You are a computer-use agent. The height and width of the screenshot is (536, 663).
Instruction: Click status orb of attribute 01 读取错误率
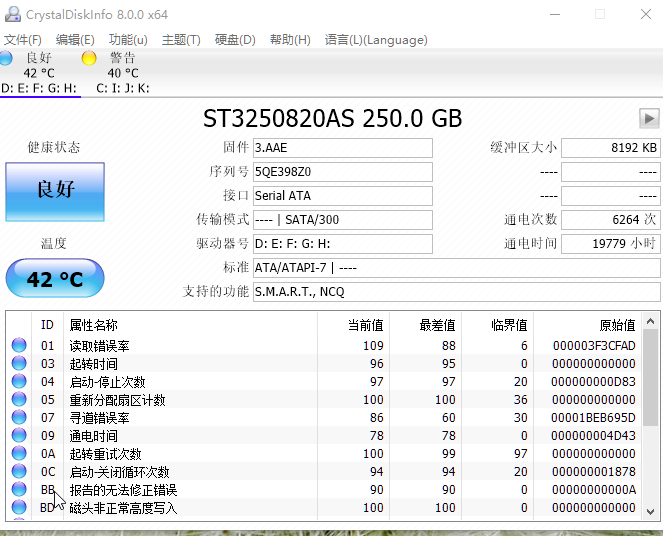point(19,345)
